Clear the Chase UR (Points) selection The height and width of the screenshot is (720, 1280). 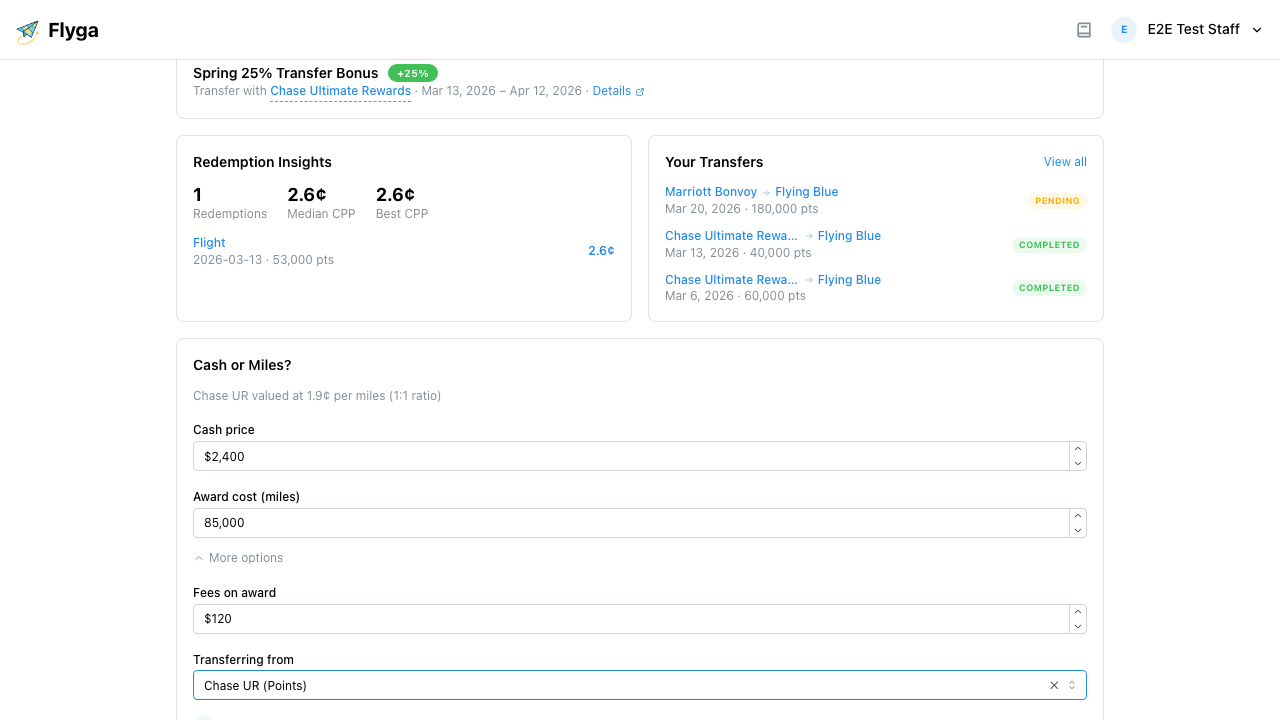1054,686
